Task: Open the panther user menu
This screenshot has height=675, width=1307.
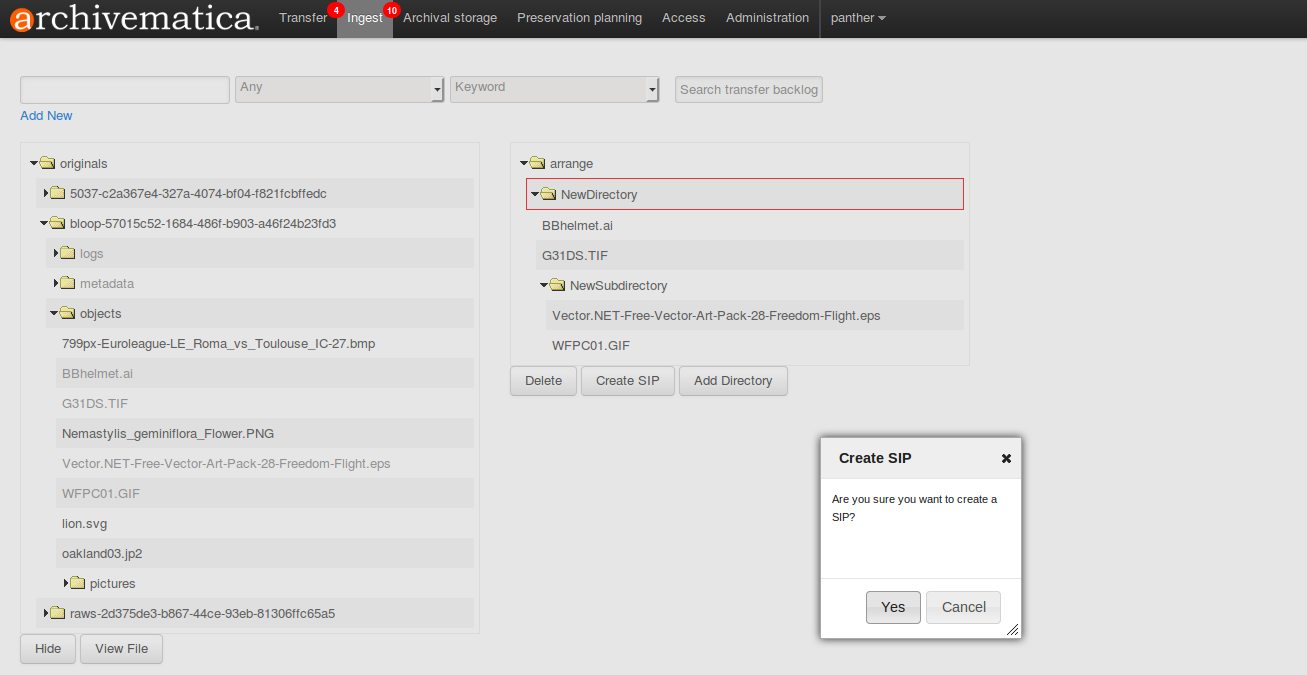Action: [x=857, y=18]
